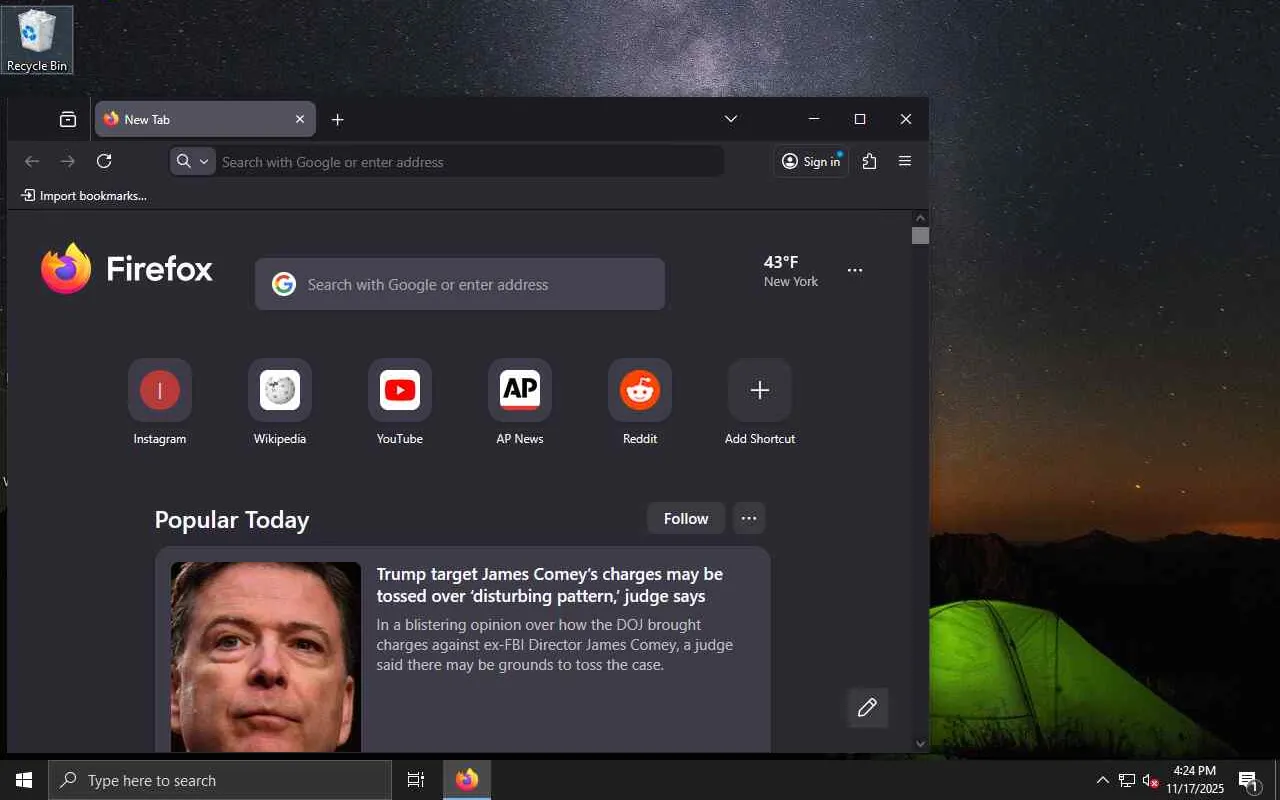1280x800 pixels.
Task: Open the Windows Start menu
Action: point(24,780)
